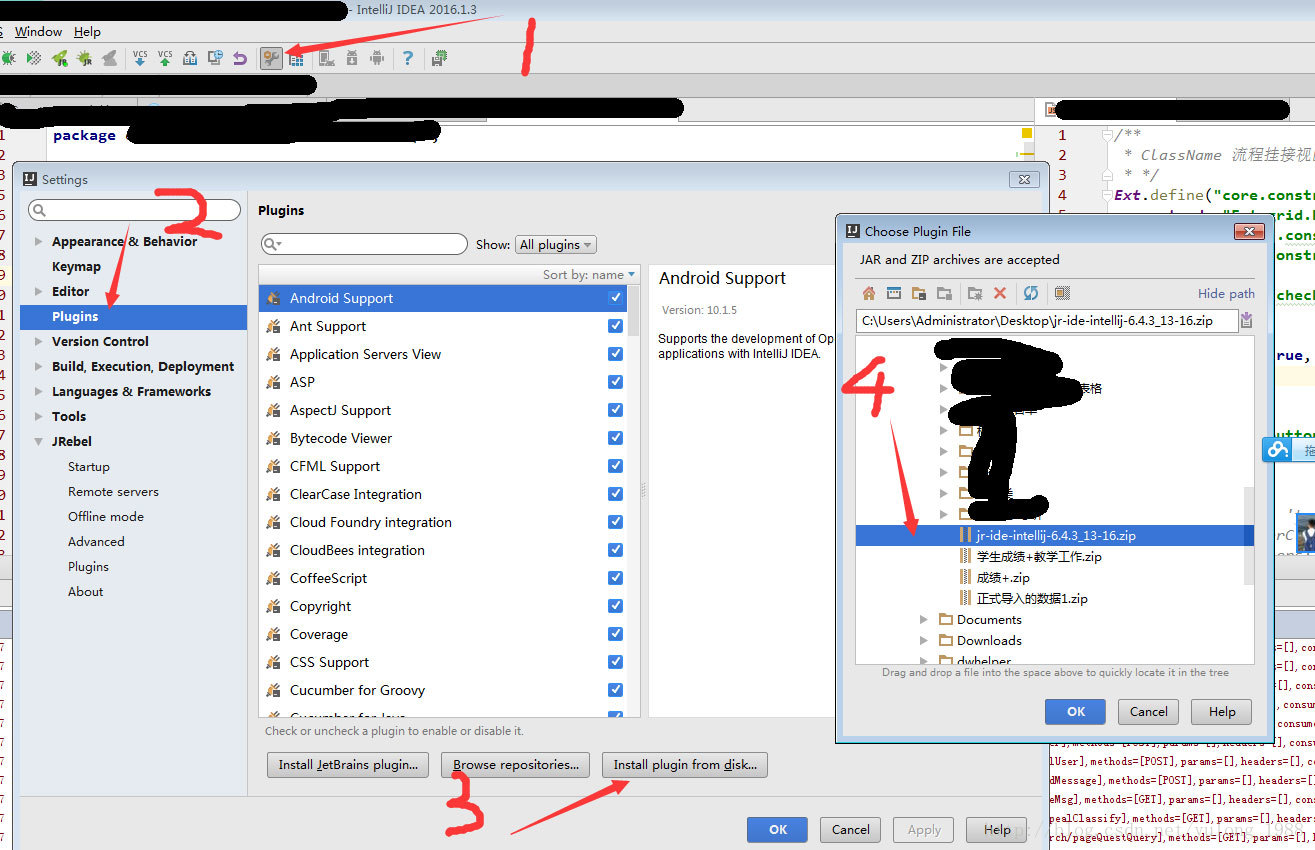This screenshot has width=1315, height=850.
Task: Click the purple Revert arrow icon
Action: click(x=240, y=59)
